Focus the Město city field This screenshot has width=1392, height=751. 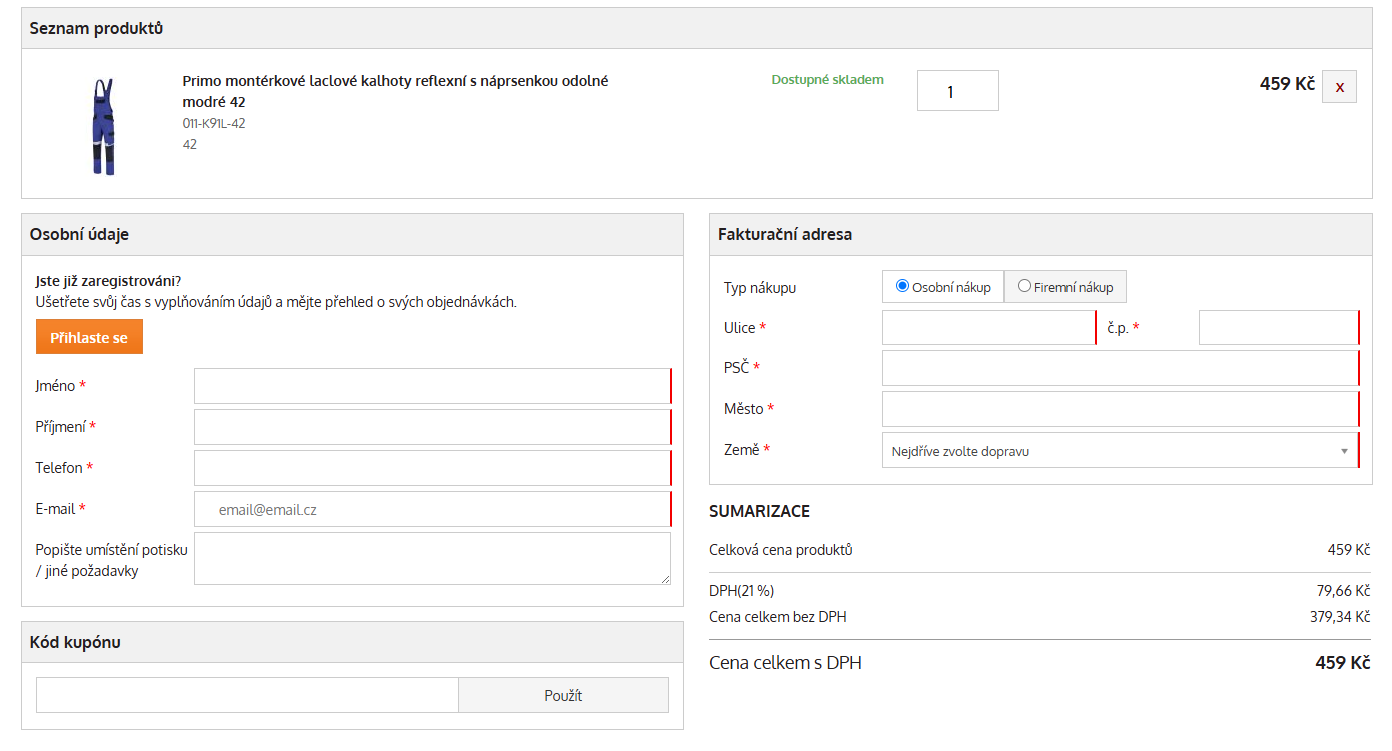coord(1119,409)
